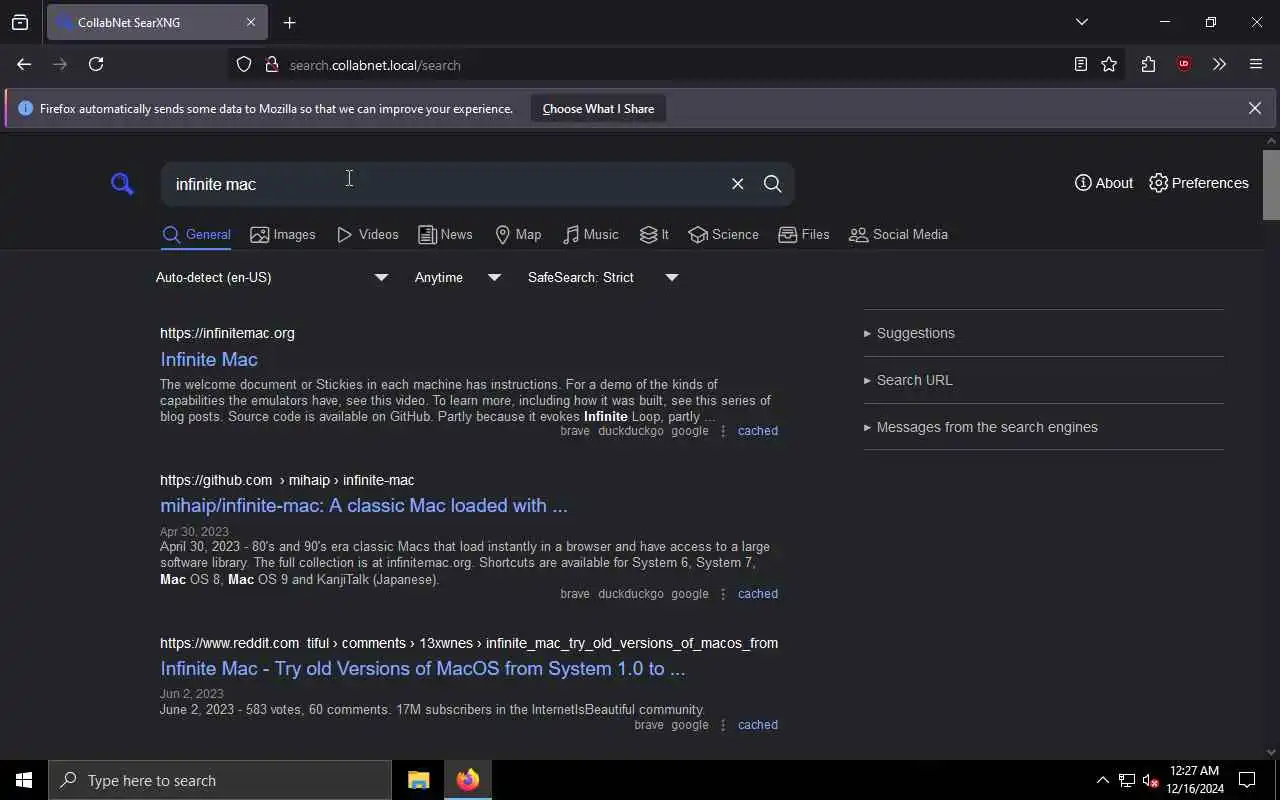Open a new browser tab

[289, 22]
